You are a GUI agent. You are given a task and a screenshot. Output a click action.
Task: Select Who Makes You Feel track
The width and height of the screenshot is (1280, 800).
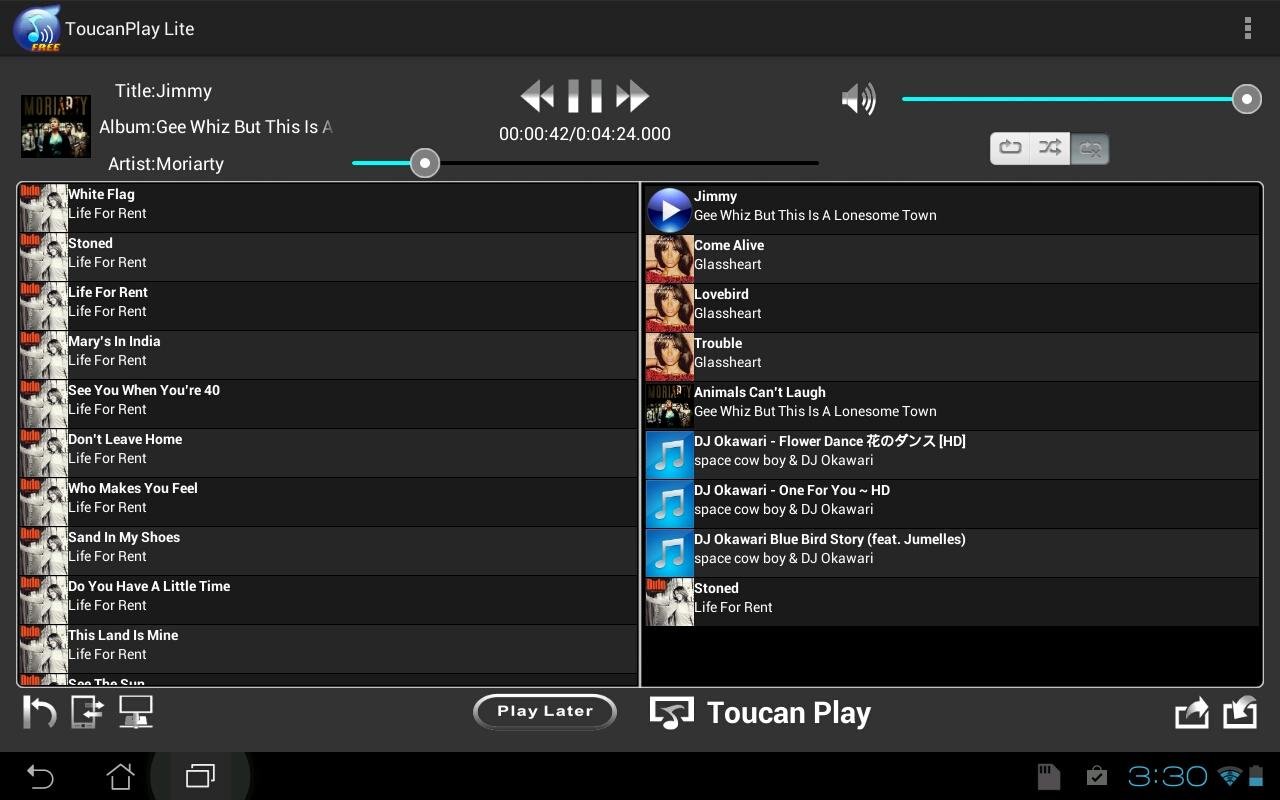pos(328,502)
